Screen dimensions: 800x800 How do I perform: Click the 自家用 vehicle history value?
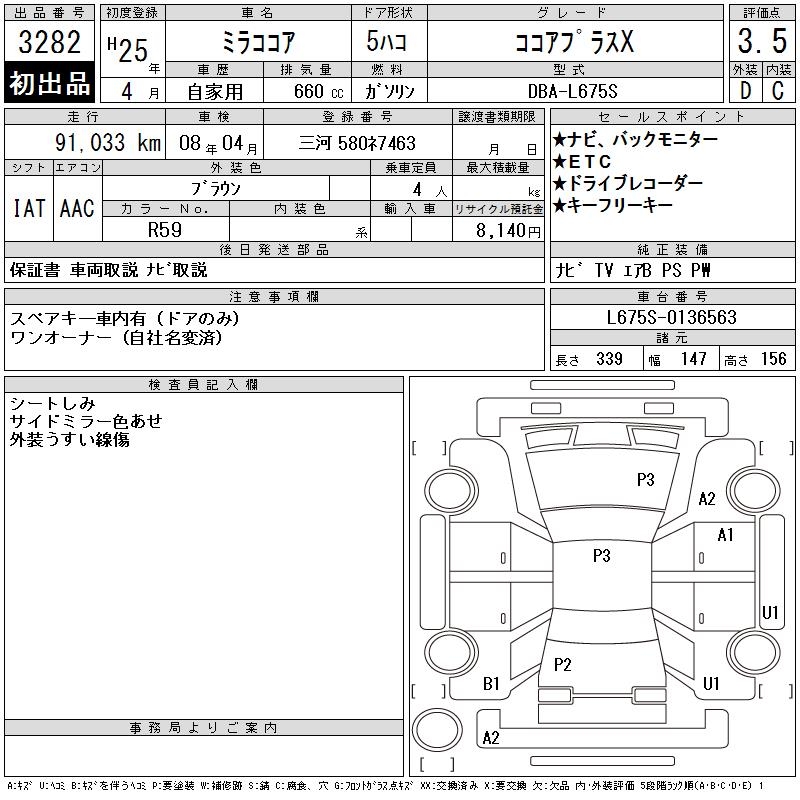(215, 92)
